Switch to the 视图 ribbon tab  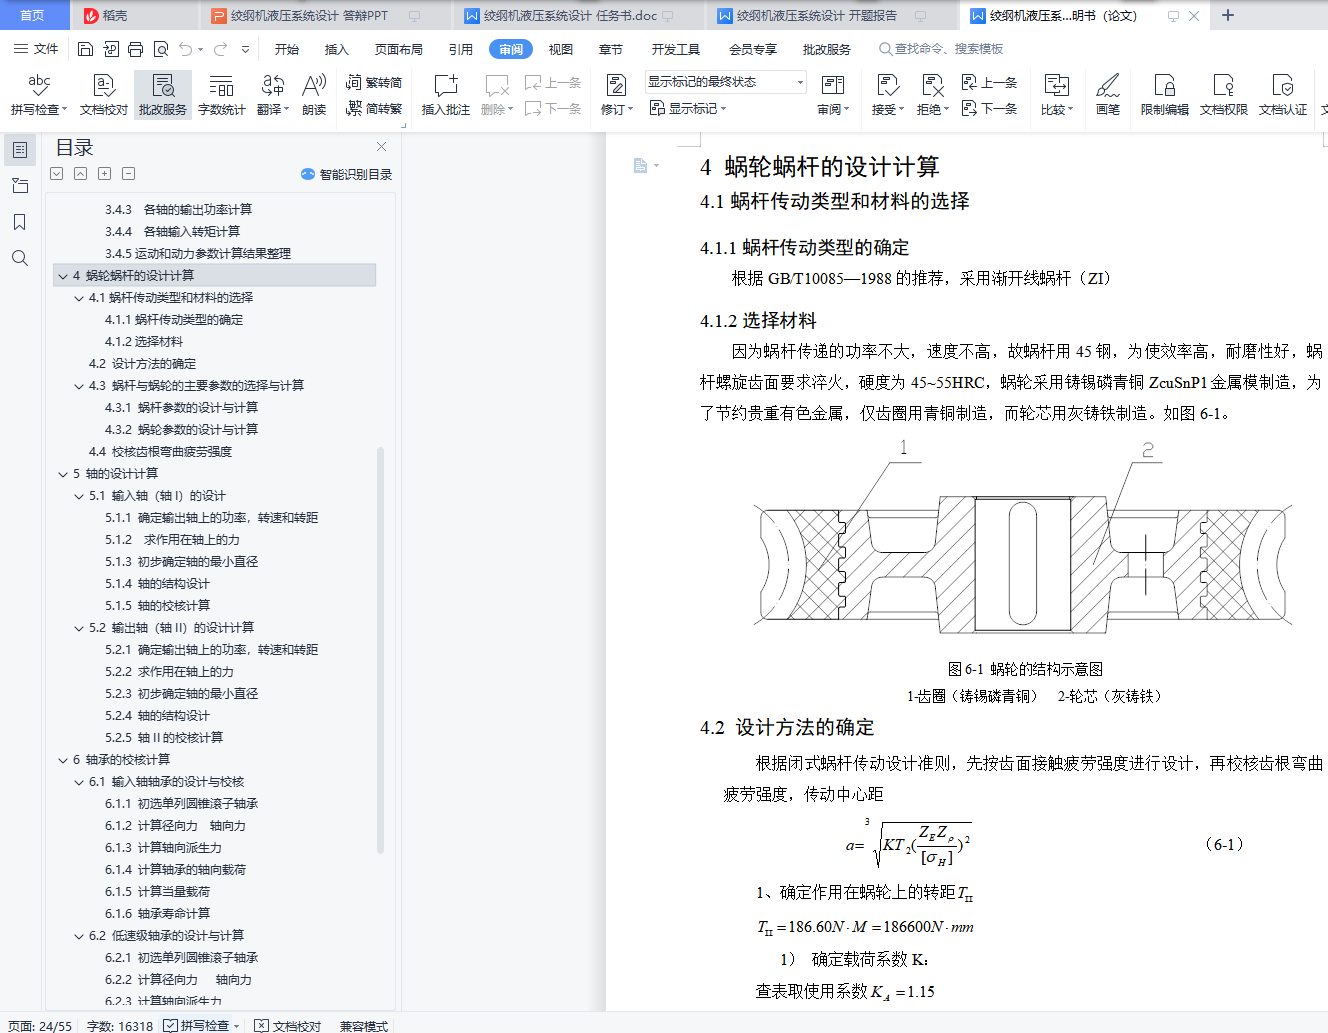click(561, 49)
